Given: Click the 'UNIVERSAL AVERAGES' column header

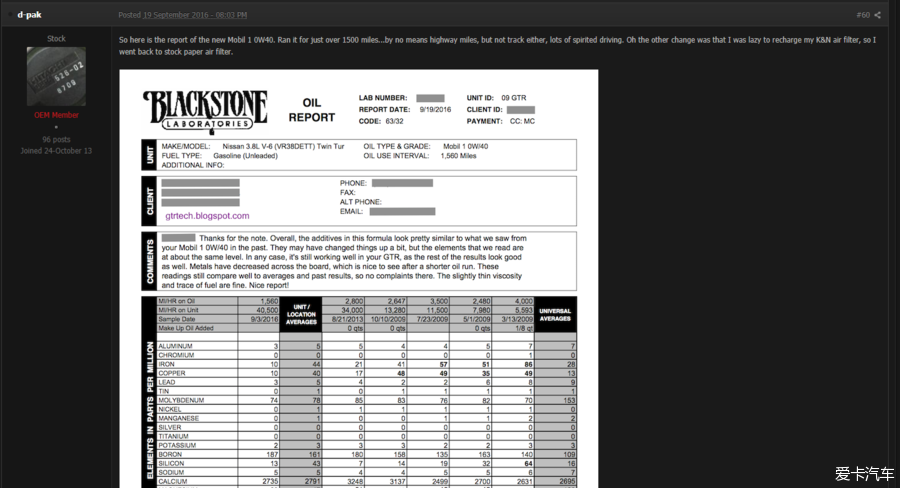Looking at the screenshot, I should pyautogui.click(x=555, y=315).
